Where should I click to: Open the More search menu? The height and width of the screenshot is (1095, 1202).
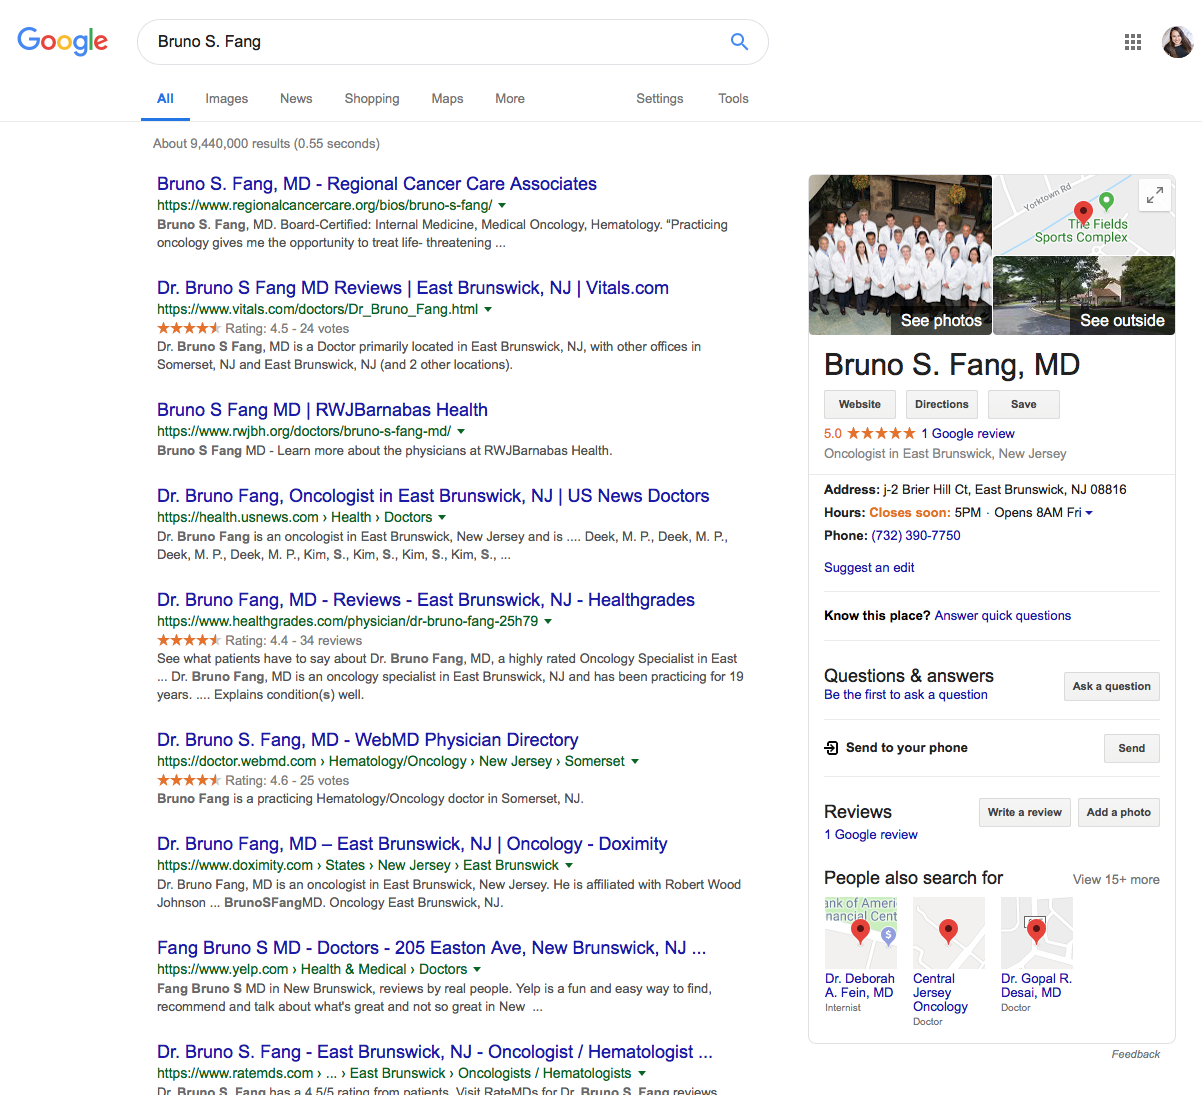click(x=510, y=98)
